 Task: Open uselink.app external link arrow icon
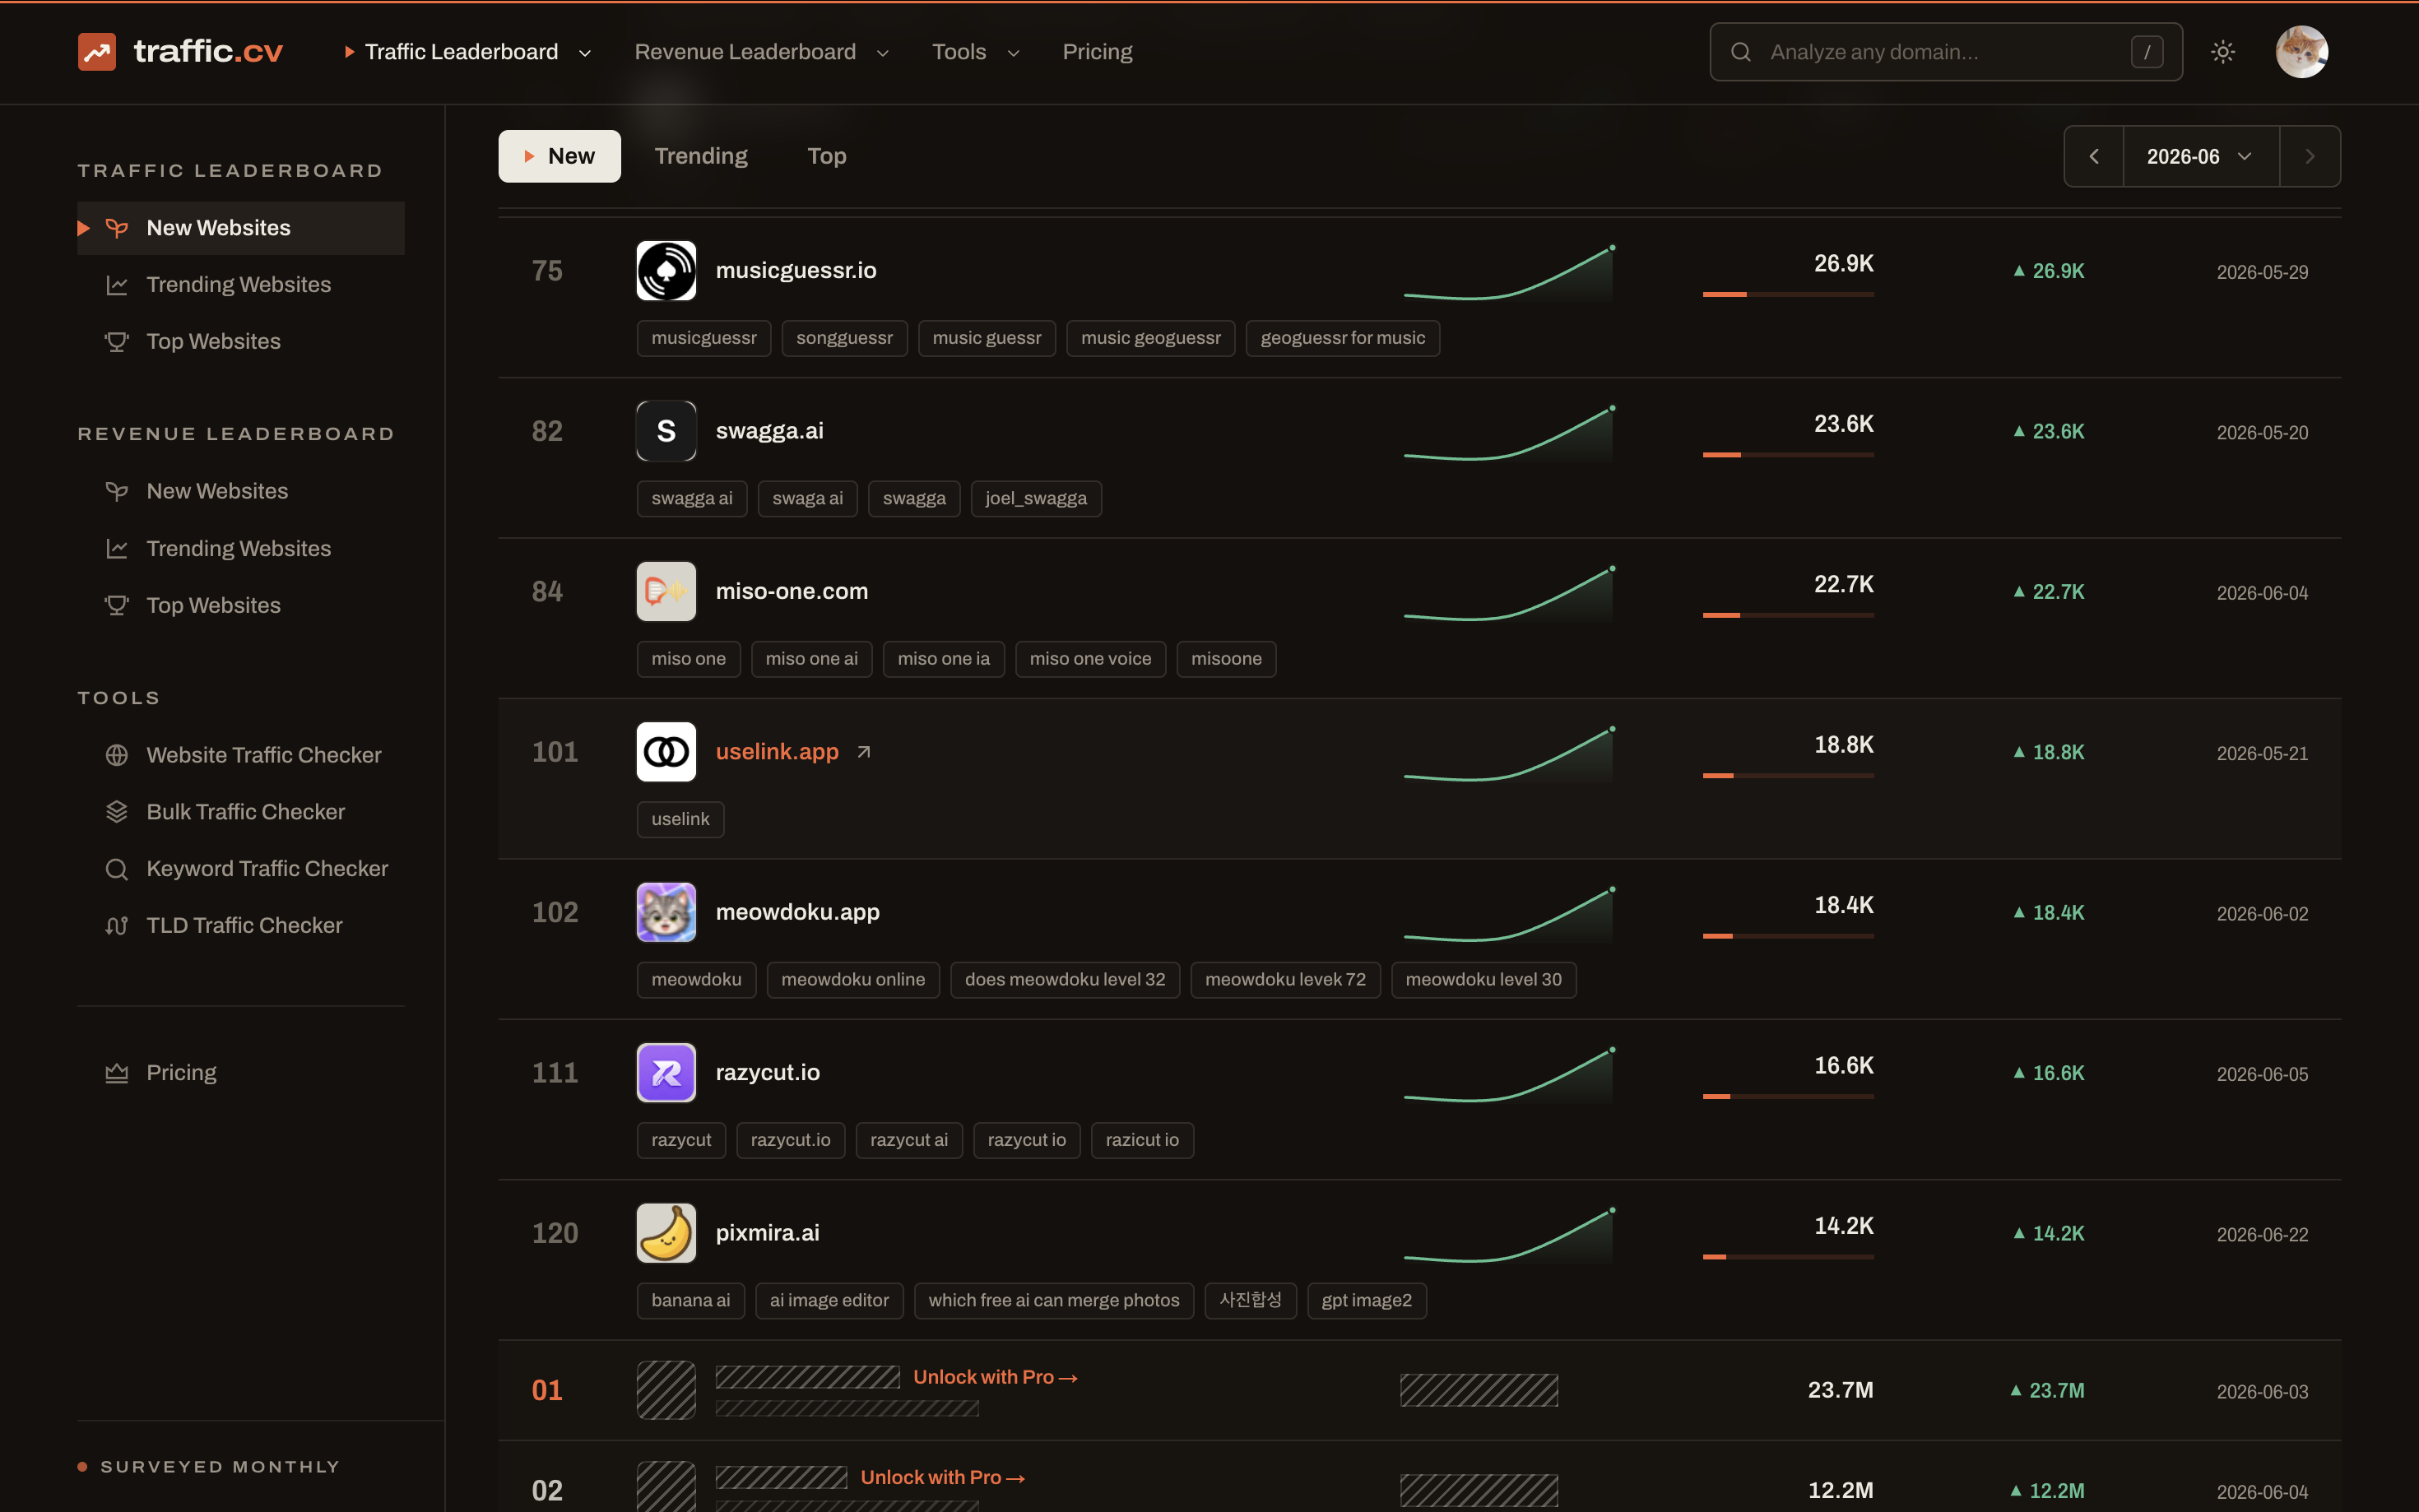click(864, 752)
